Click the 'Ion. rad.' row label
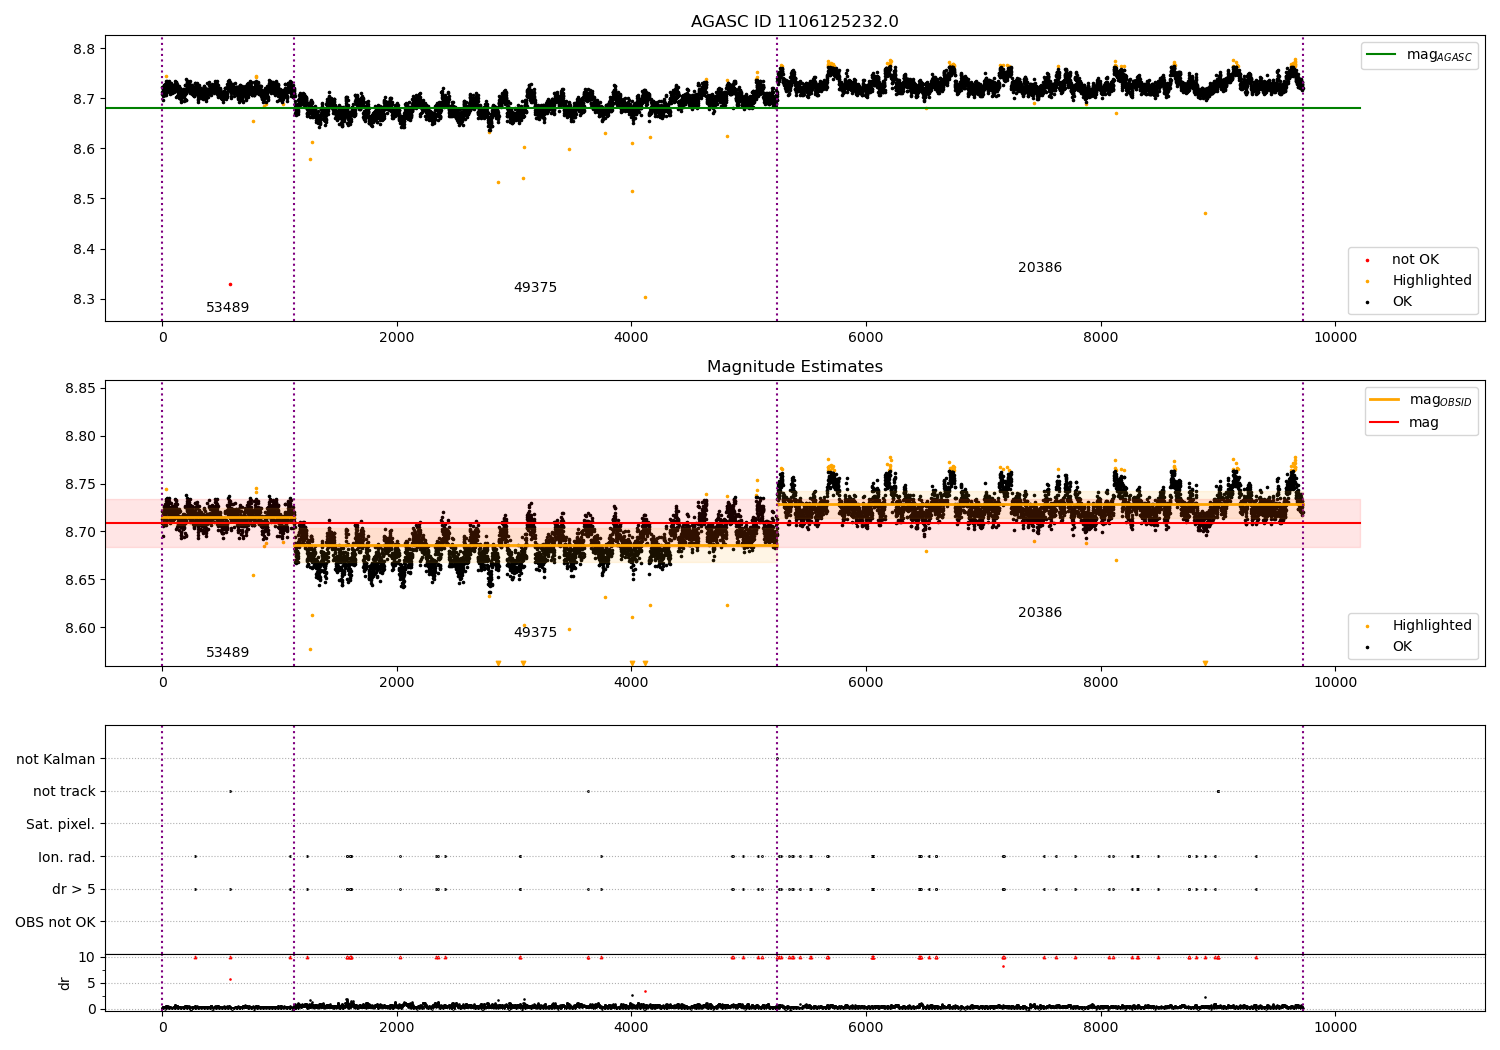 point(67,858)
